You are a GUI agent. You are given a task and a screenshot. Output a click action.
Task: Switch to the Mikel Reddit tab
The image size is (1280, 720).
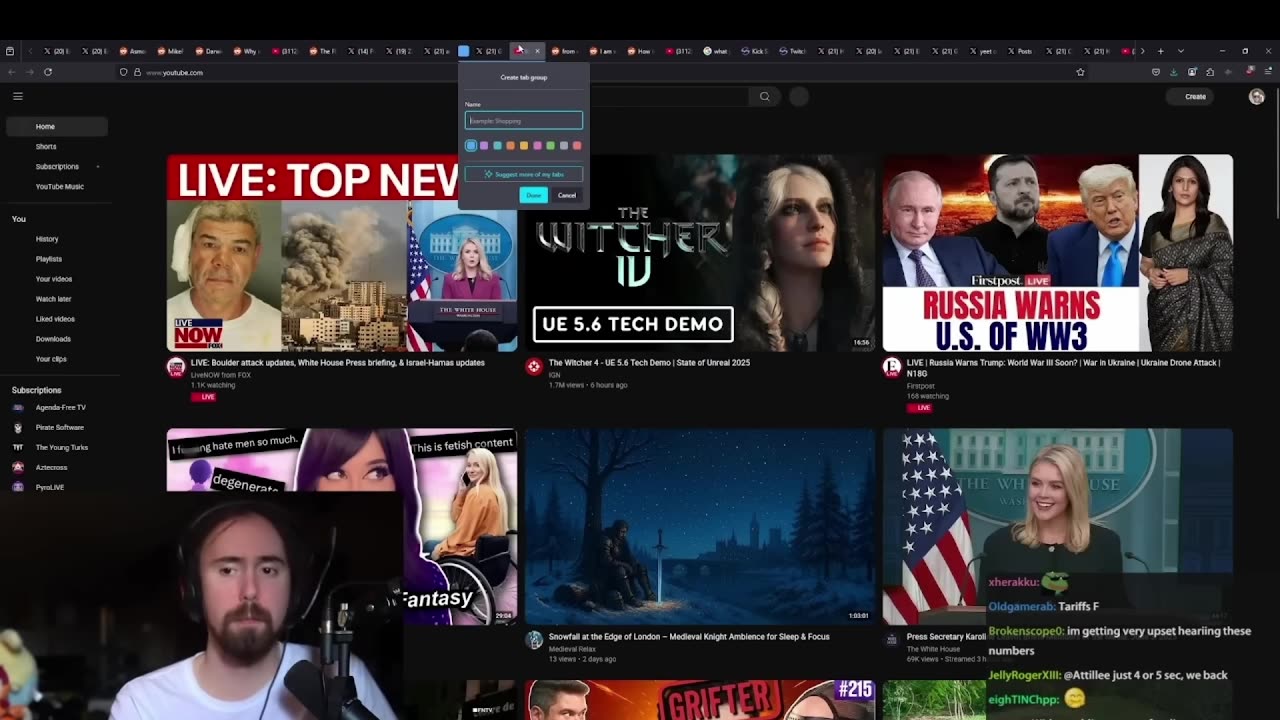171,51
